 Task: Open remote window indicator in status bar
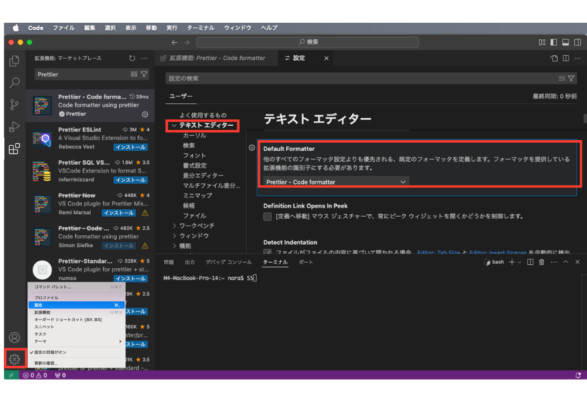coord(11,375)
